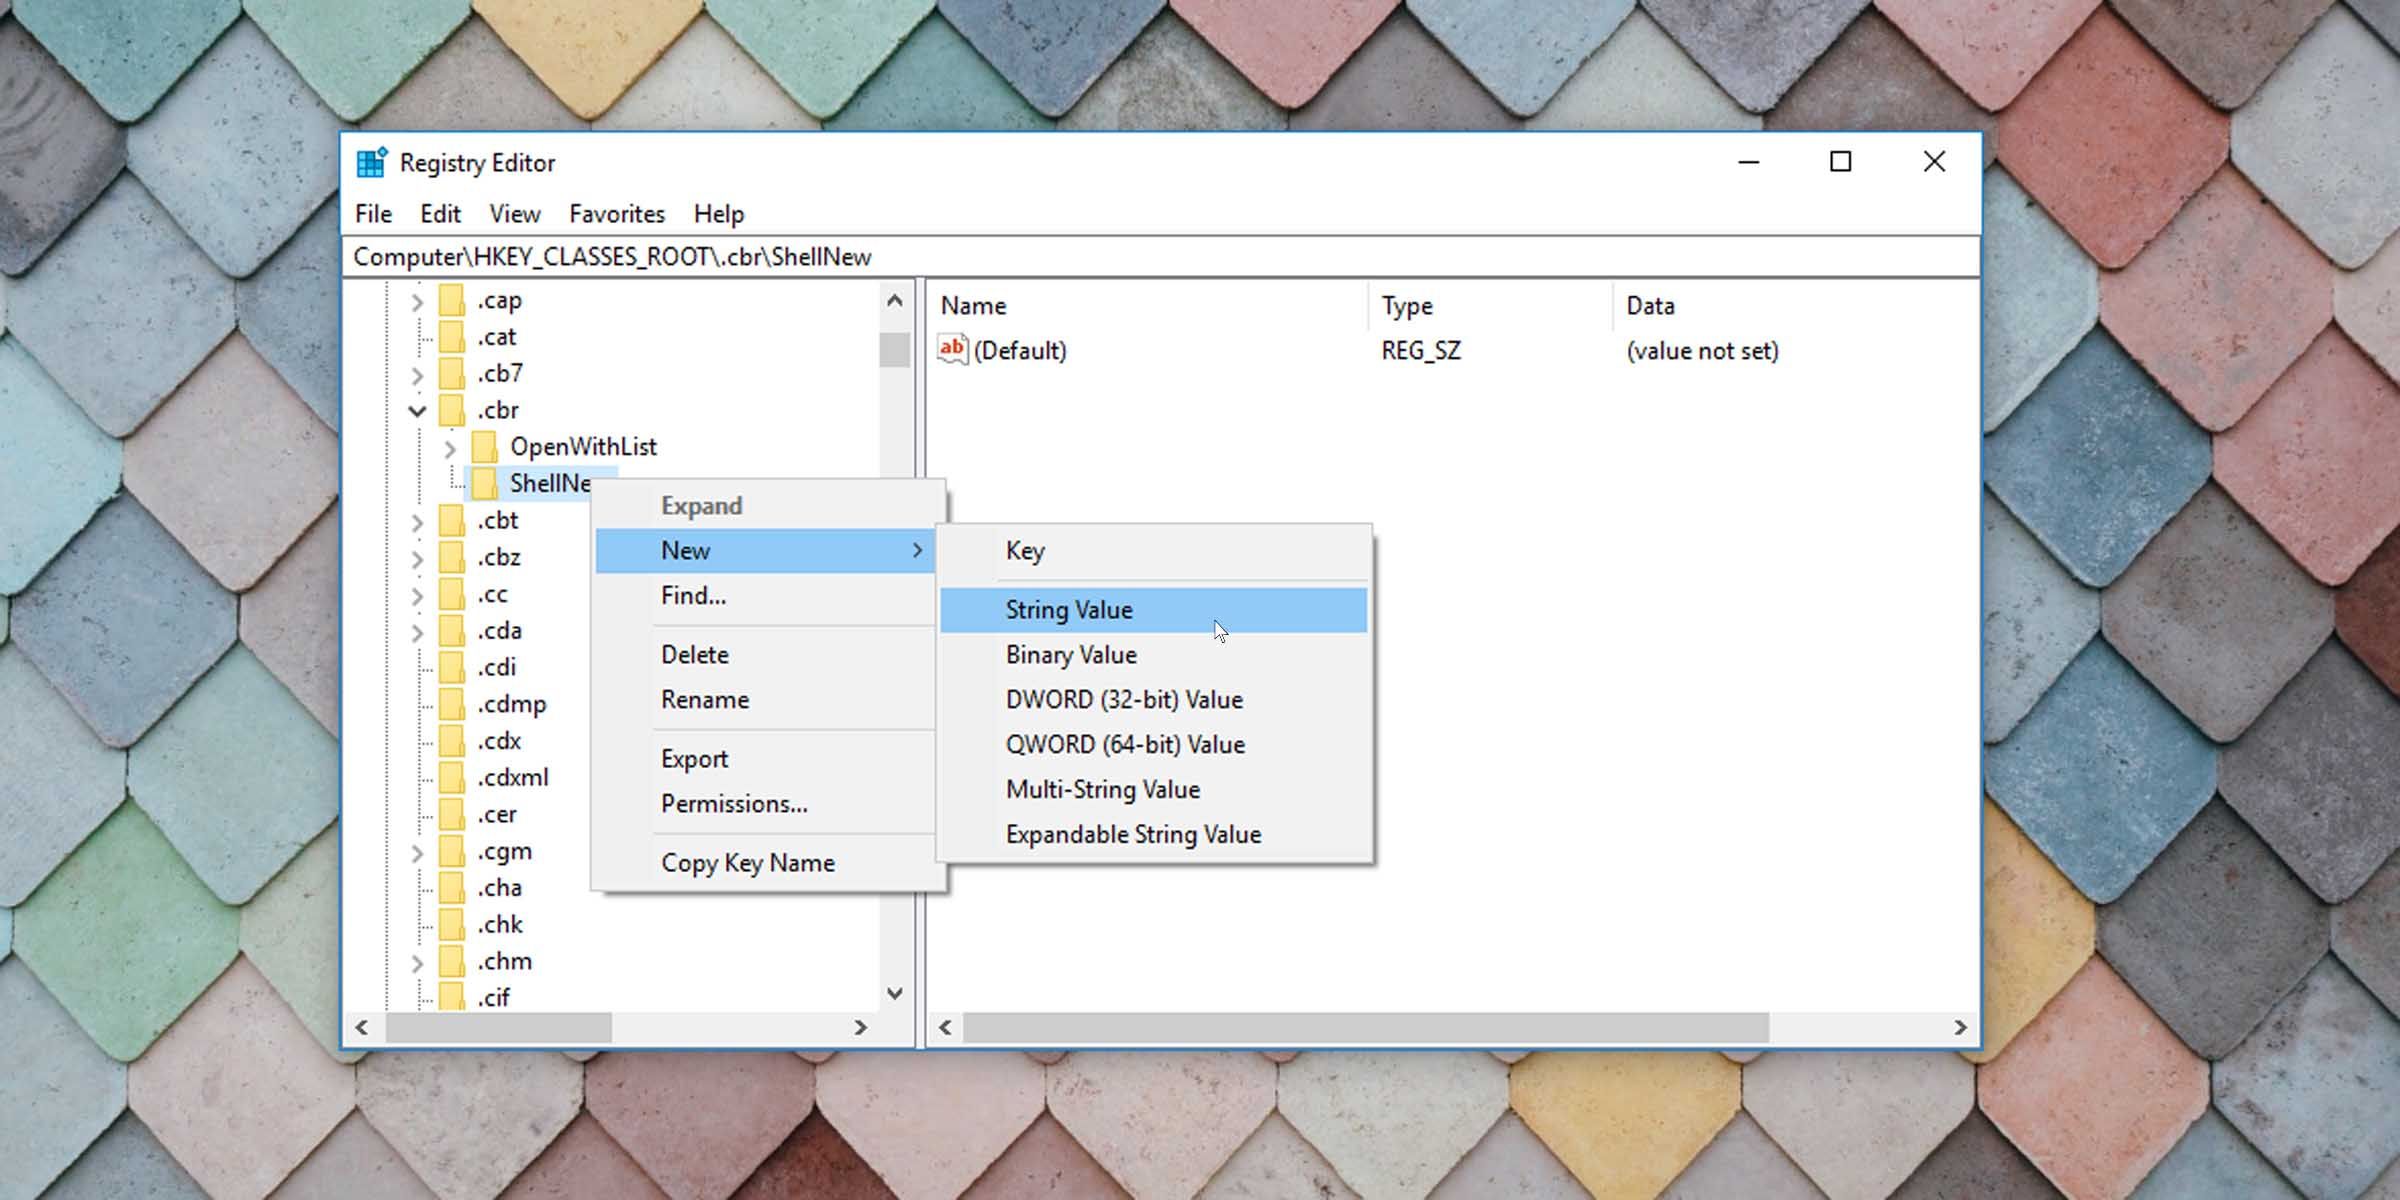Open the View menu
2400x1200 pixels.
click(x=514, y=214)
